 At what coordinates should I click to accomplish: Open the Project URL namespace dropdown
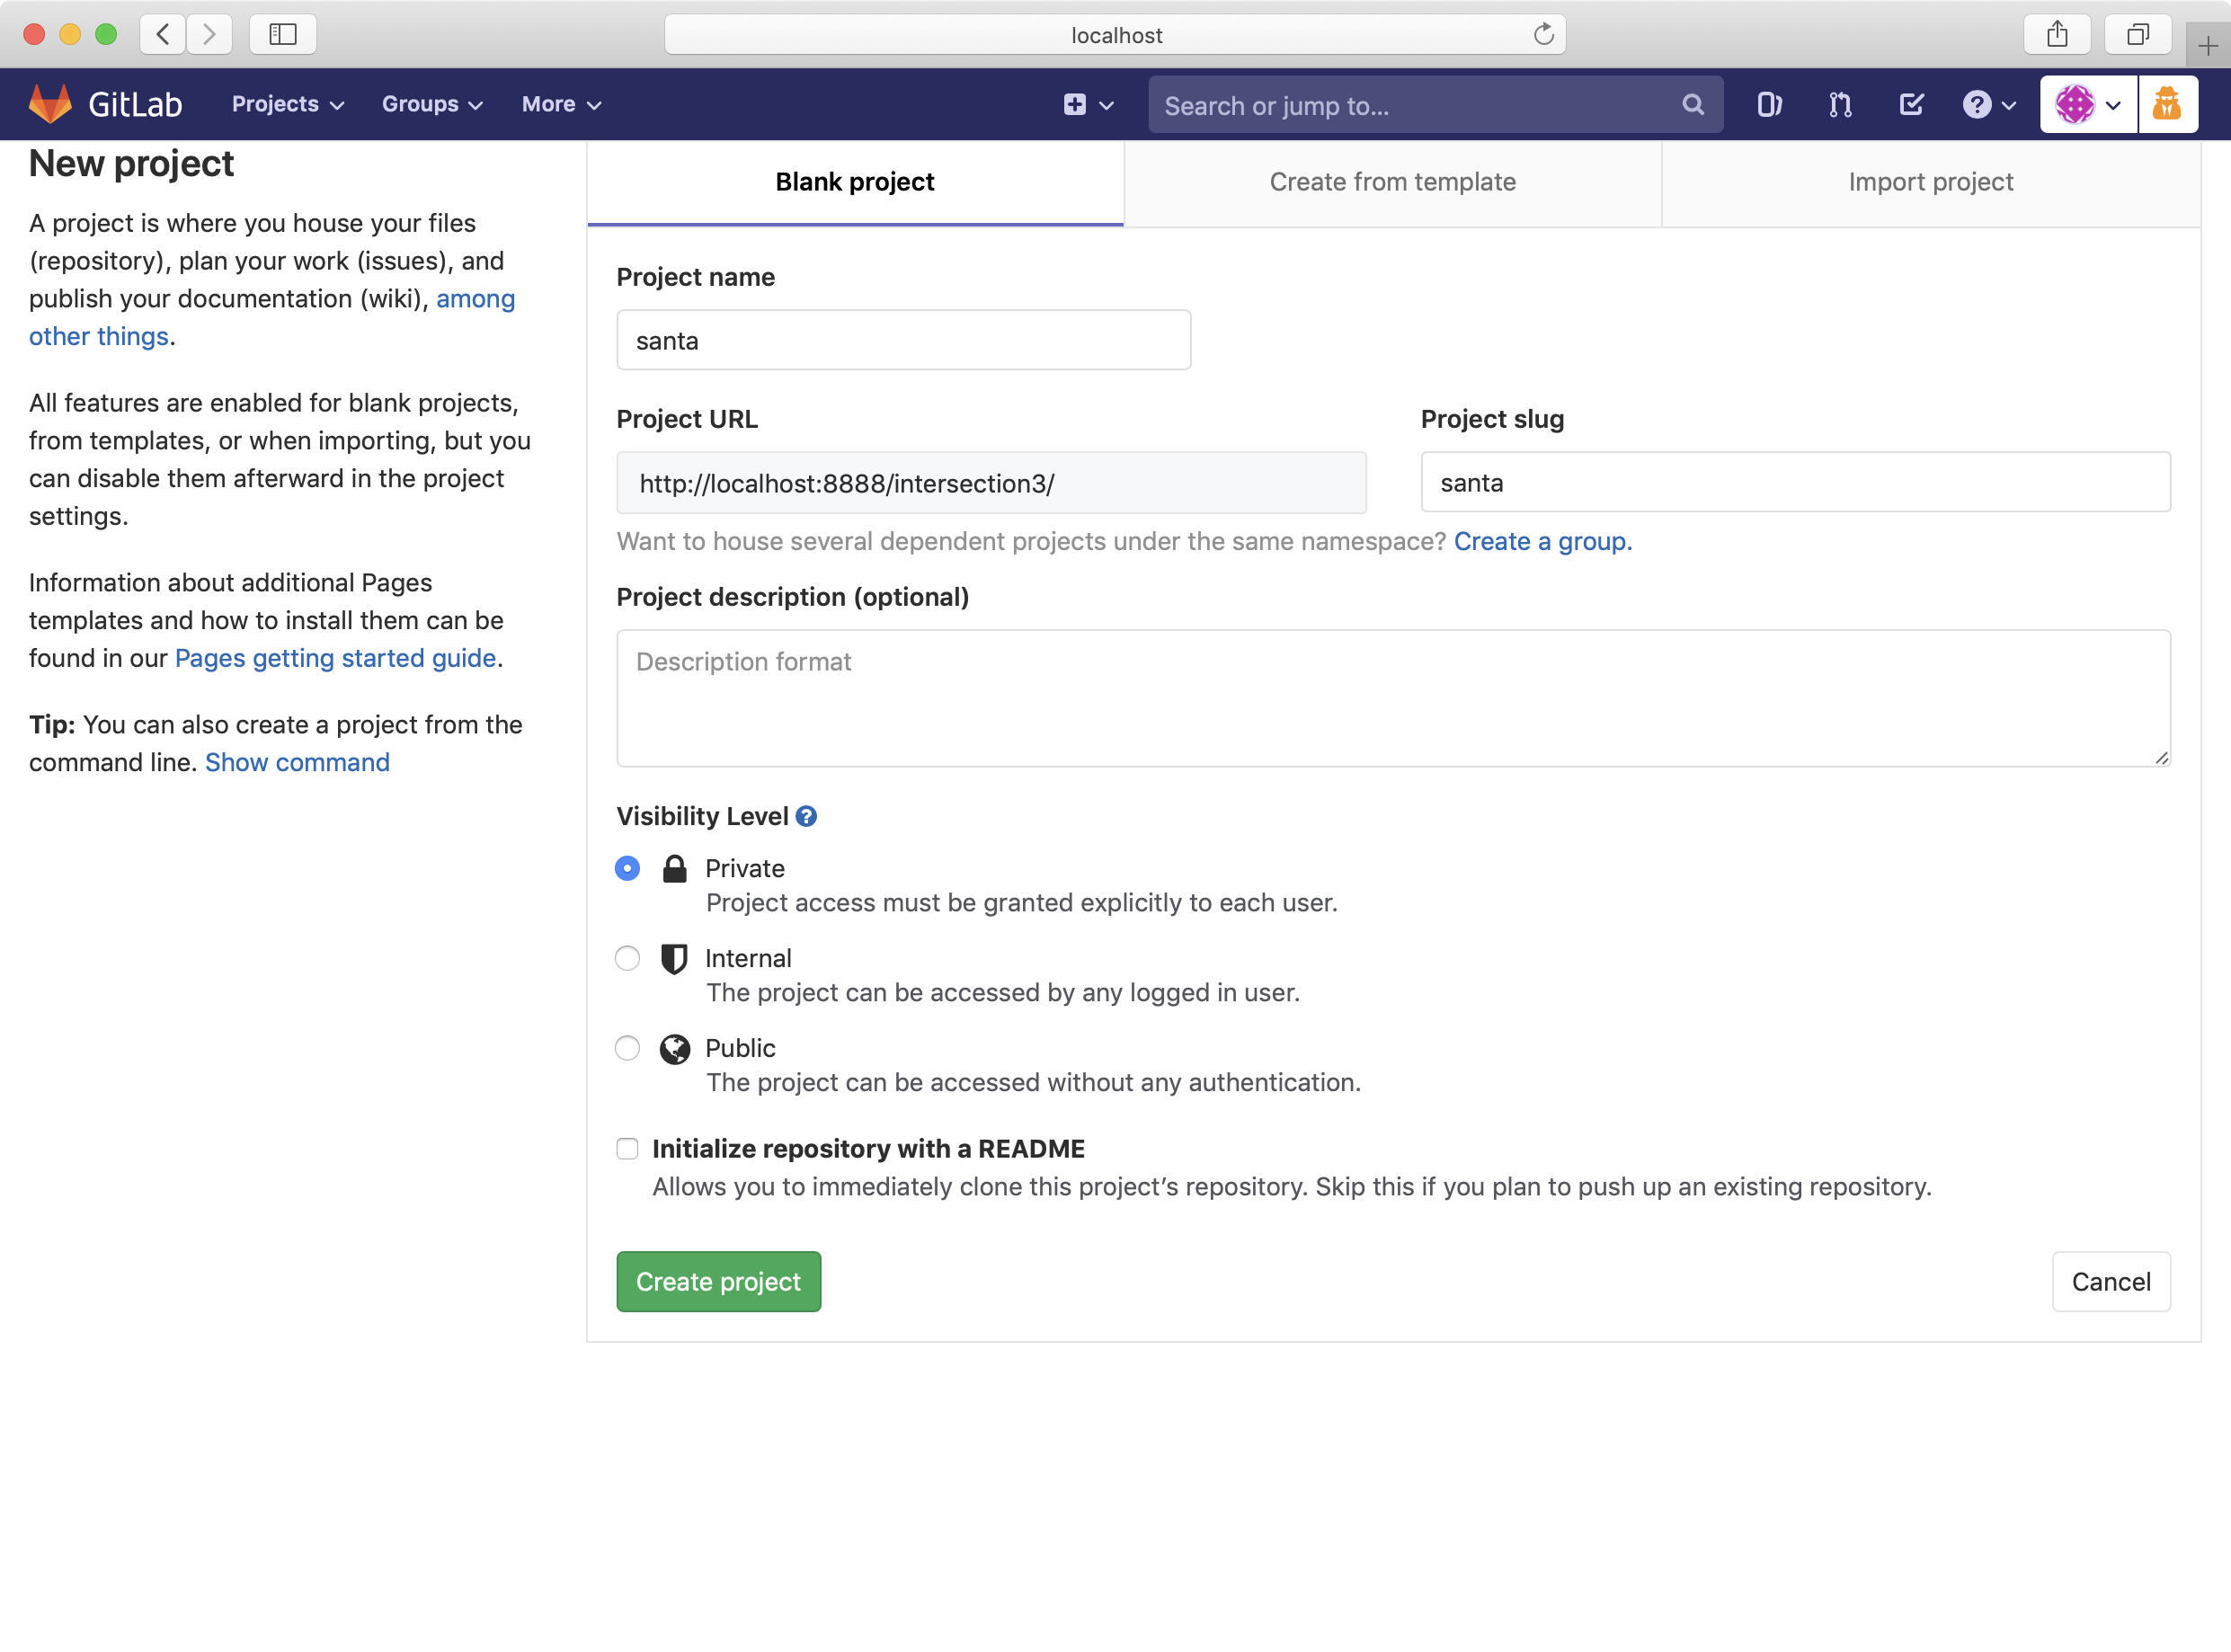coord(991,483)
